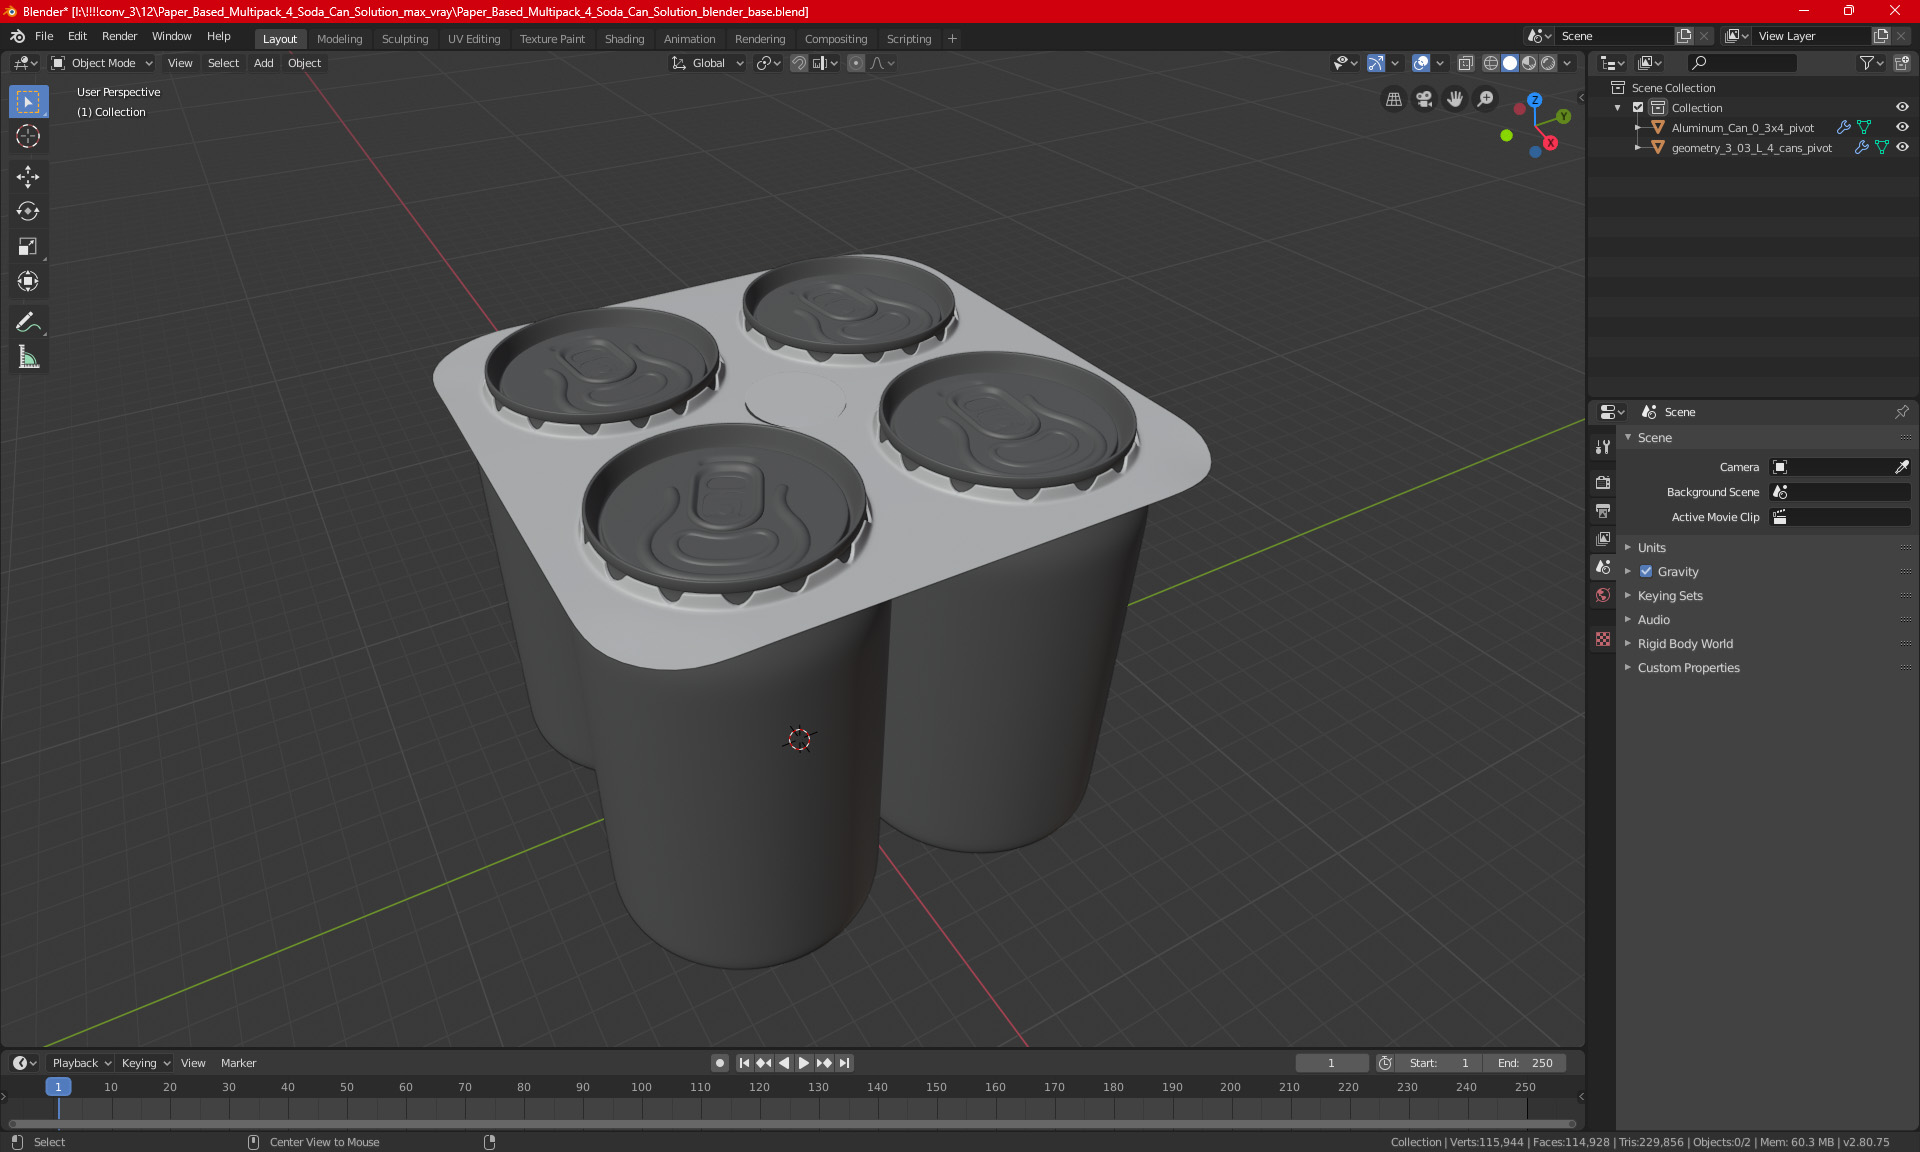The width and height of the screenshot is (1920, 1152).
Task: Expand the Audio panel
Action: tap(1653, 619)
